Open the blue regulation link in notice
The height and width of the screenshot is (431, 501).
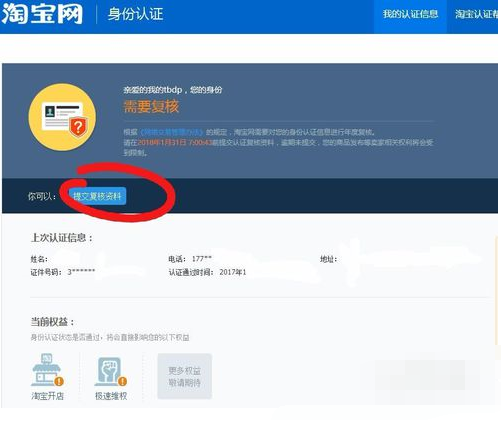(x=172, y=132)
